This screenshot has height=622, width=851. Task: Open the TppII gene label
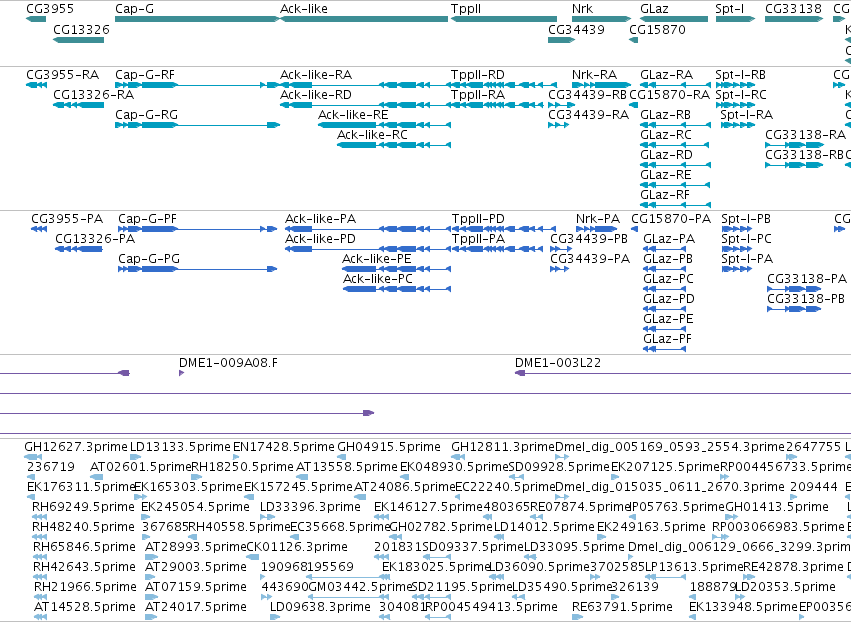pos(466,9)
